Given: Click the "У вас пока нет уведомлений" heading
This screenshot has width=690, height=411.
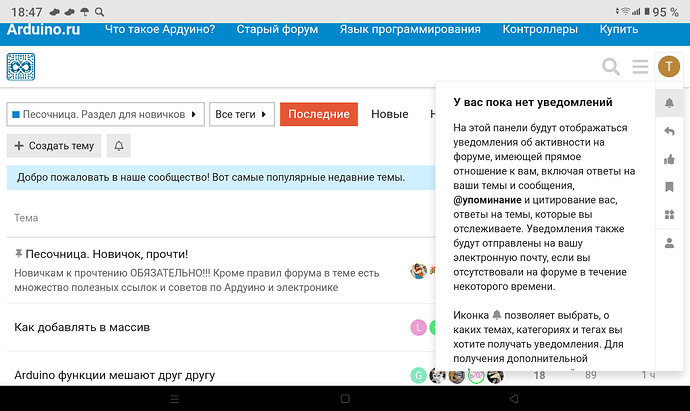Looking at the screenshot, I should coord(533,102).
